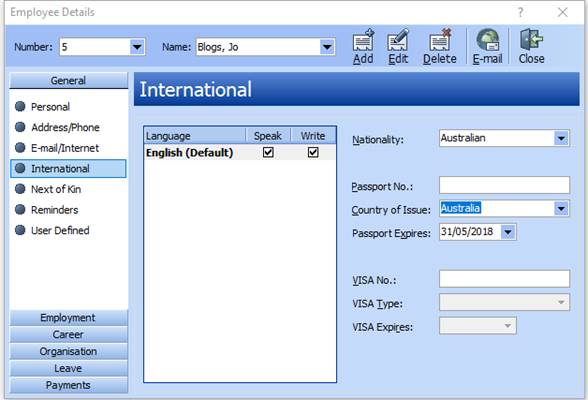Image resolution: width=588 pixels, height=400 pixels.
Task: Select the E-mail/Internet bullet in sidebar
Action: [x=20, y=148]
